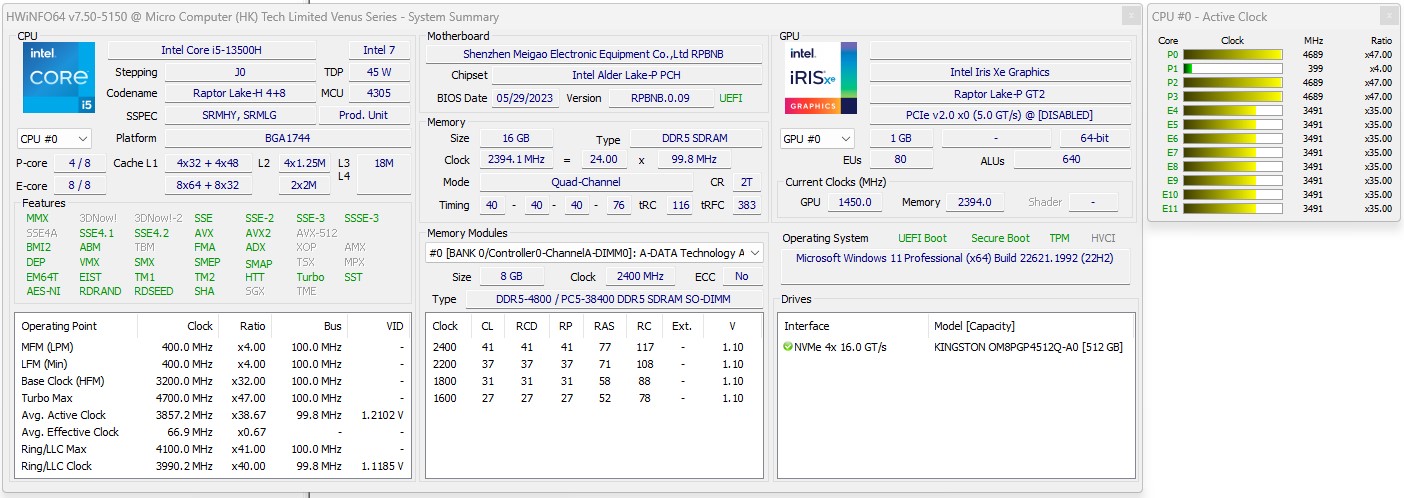Screen dimensions: 1404x498
Task: Click the Intel 7 process node field
Action: click(x=379, y=50)
